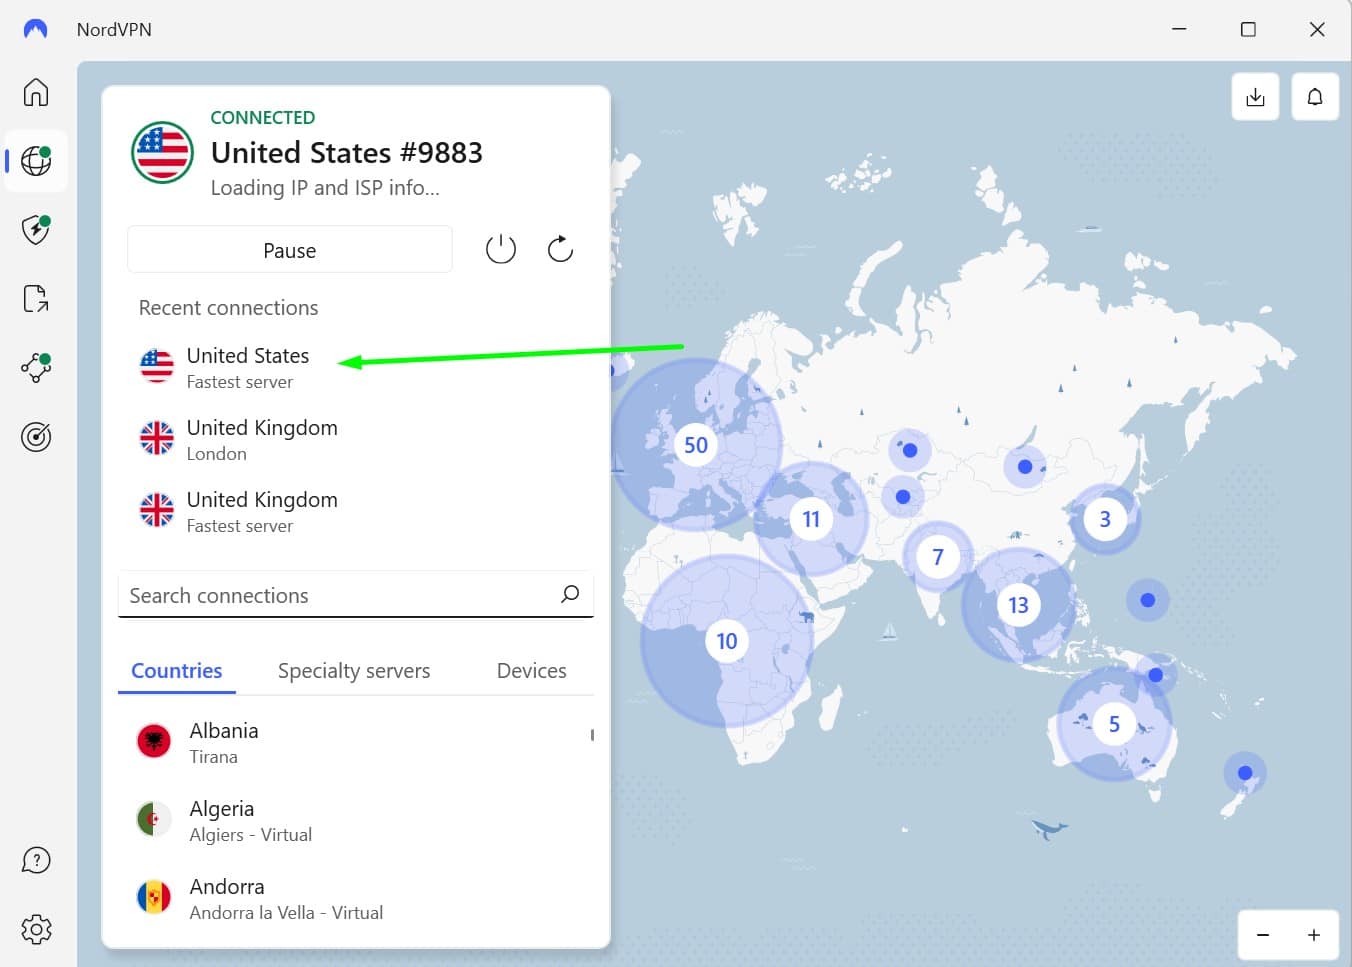1352x967 pixels.
Task: Click the Europe cluster marked 50
Action: point(696,445)
